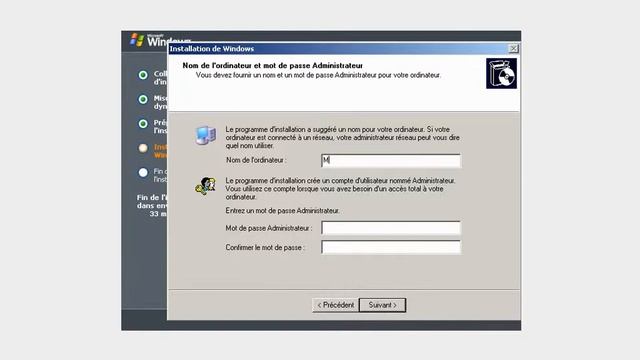Click the 'Nom de l'ordinateur :' label
Image resolution: width=640 pixels, height=360 pixels.
[256, 160]
